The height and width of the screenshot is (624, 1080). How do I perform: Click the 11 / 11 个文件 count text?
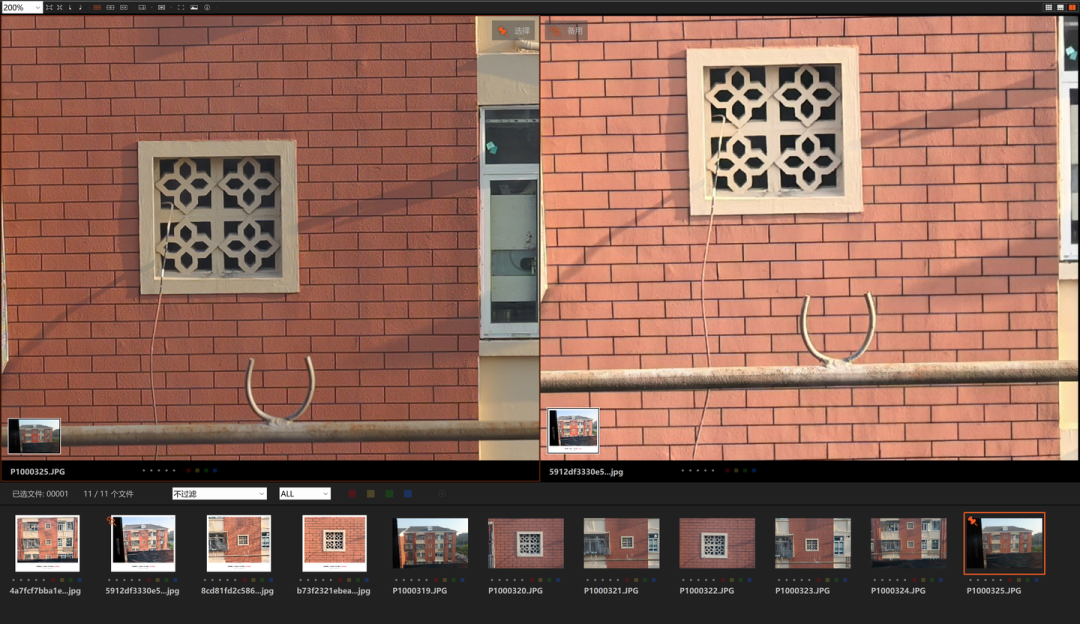[109, 494]
